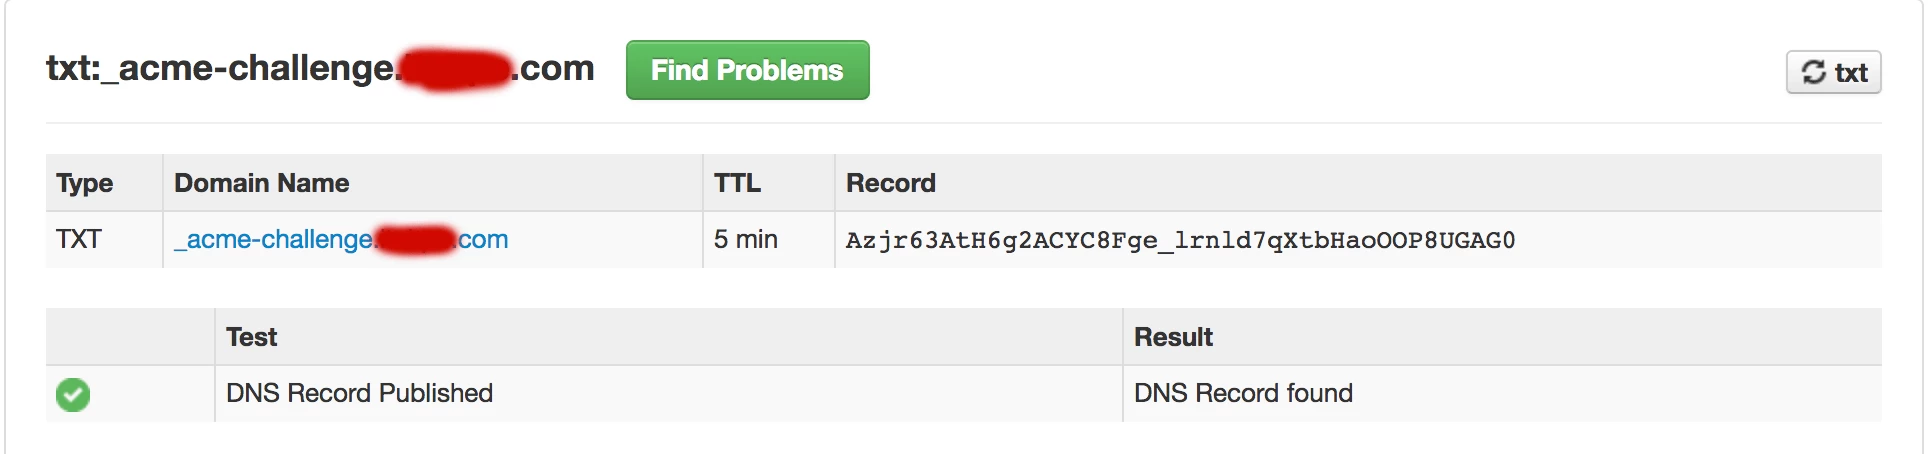The image size is (1930, 454).
Task: Click the redacted domain in heading
Action: click(x=455, y=69)
